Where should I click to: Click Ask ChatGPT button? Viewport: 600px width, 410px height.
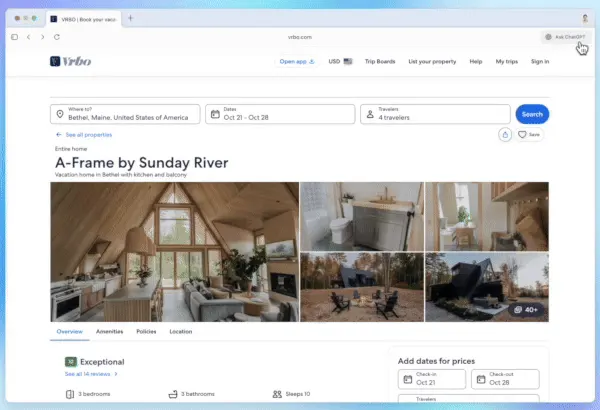click(566, 37)
